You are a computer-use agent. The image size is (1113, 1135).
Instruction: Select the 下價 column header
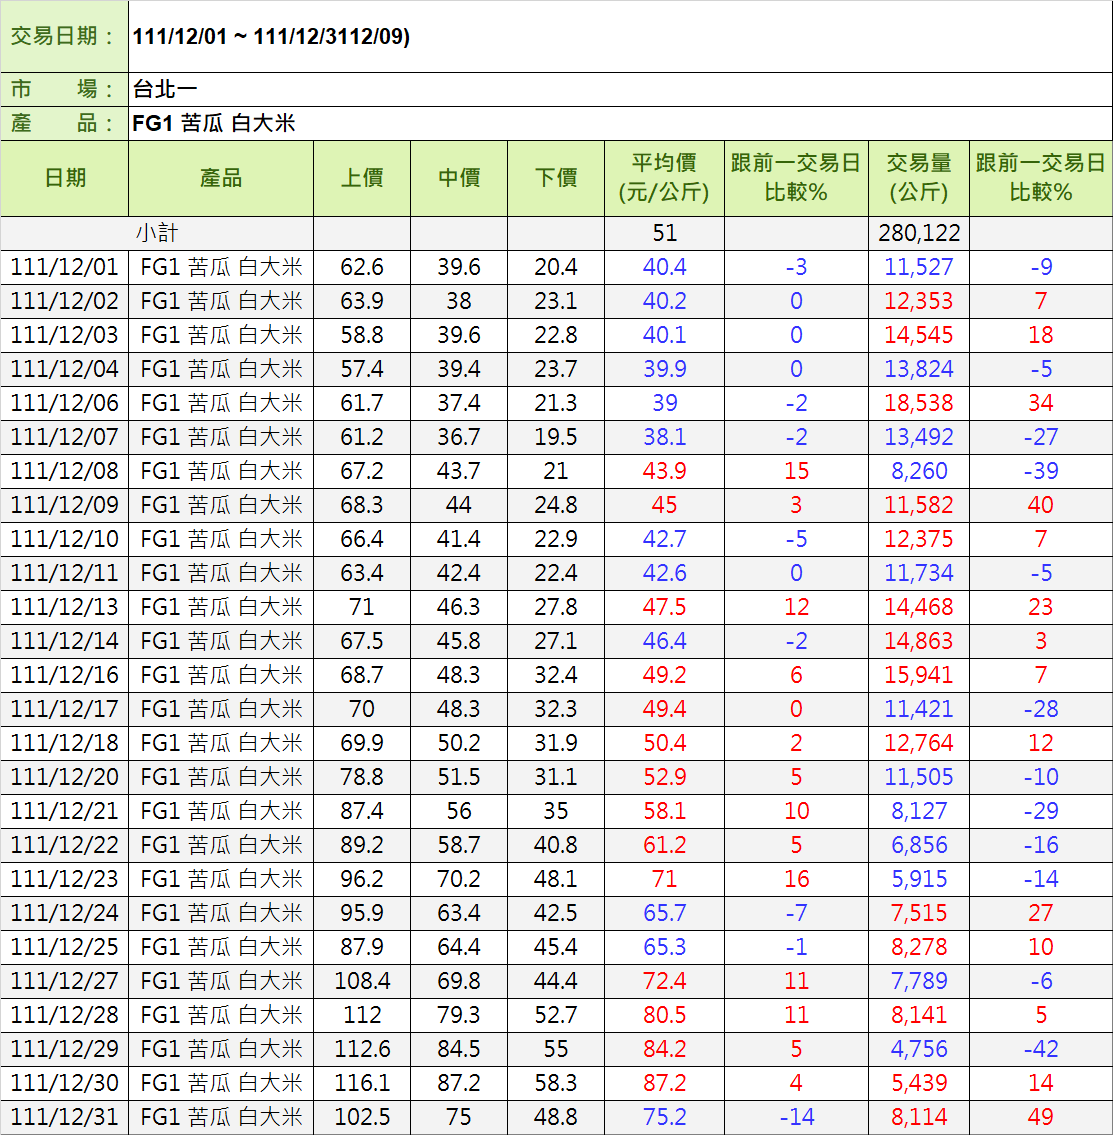(556, 178)
